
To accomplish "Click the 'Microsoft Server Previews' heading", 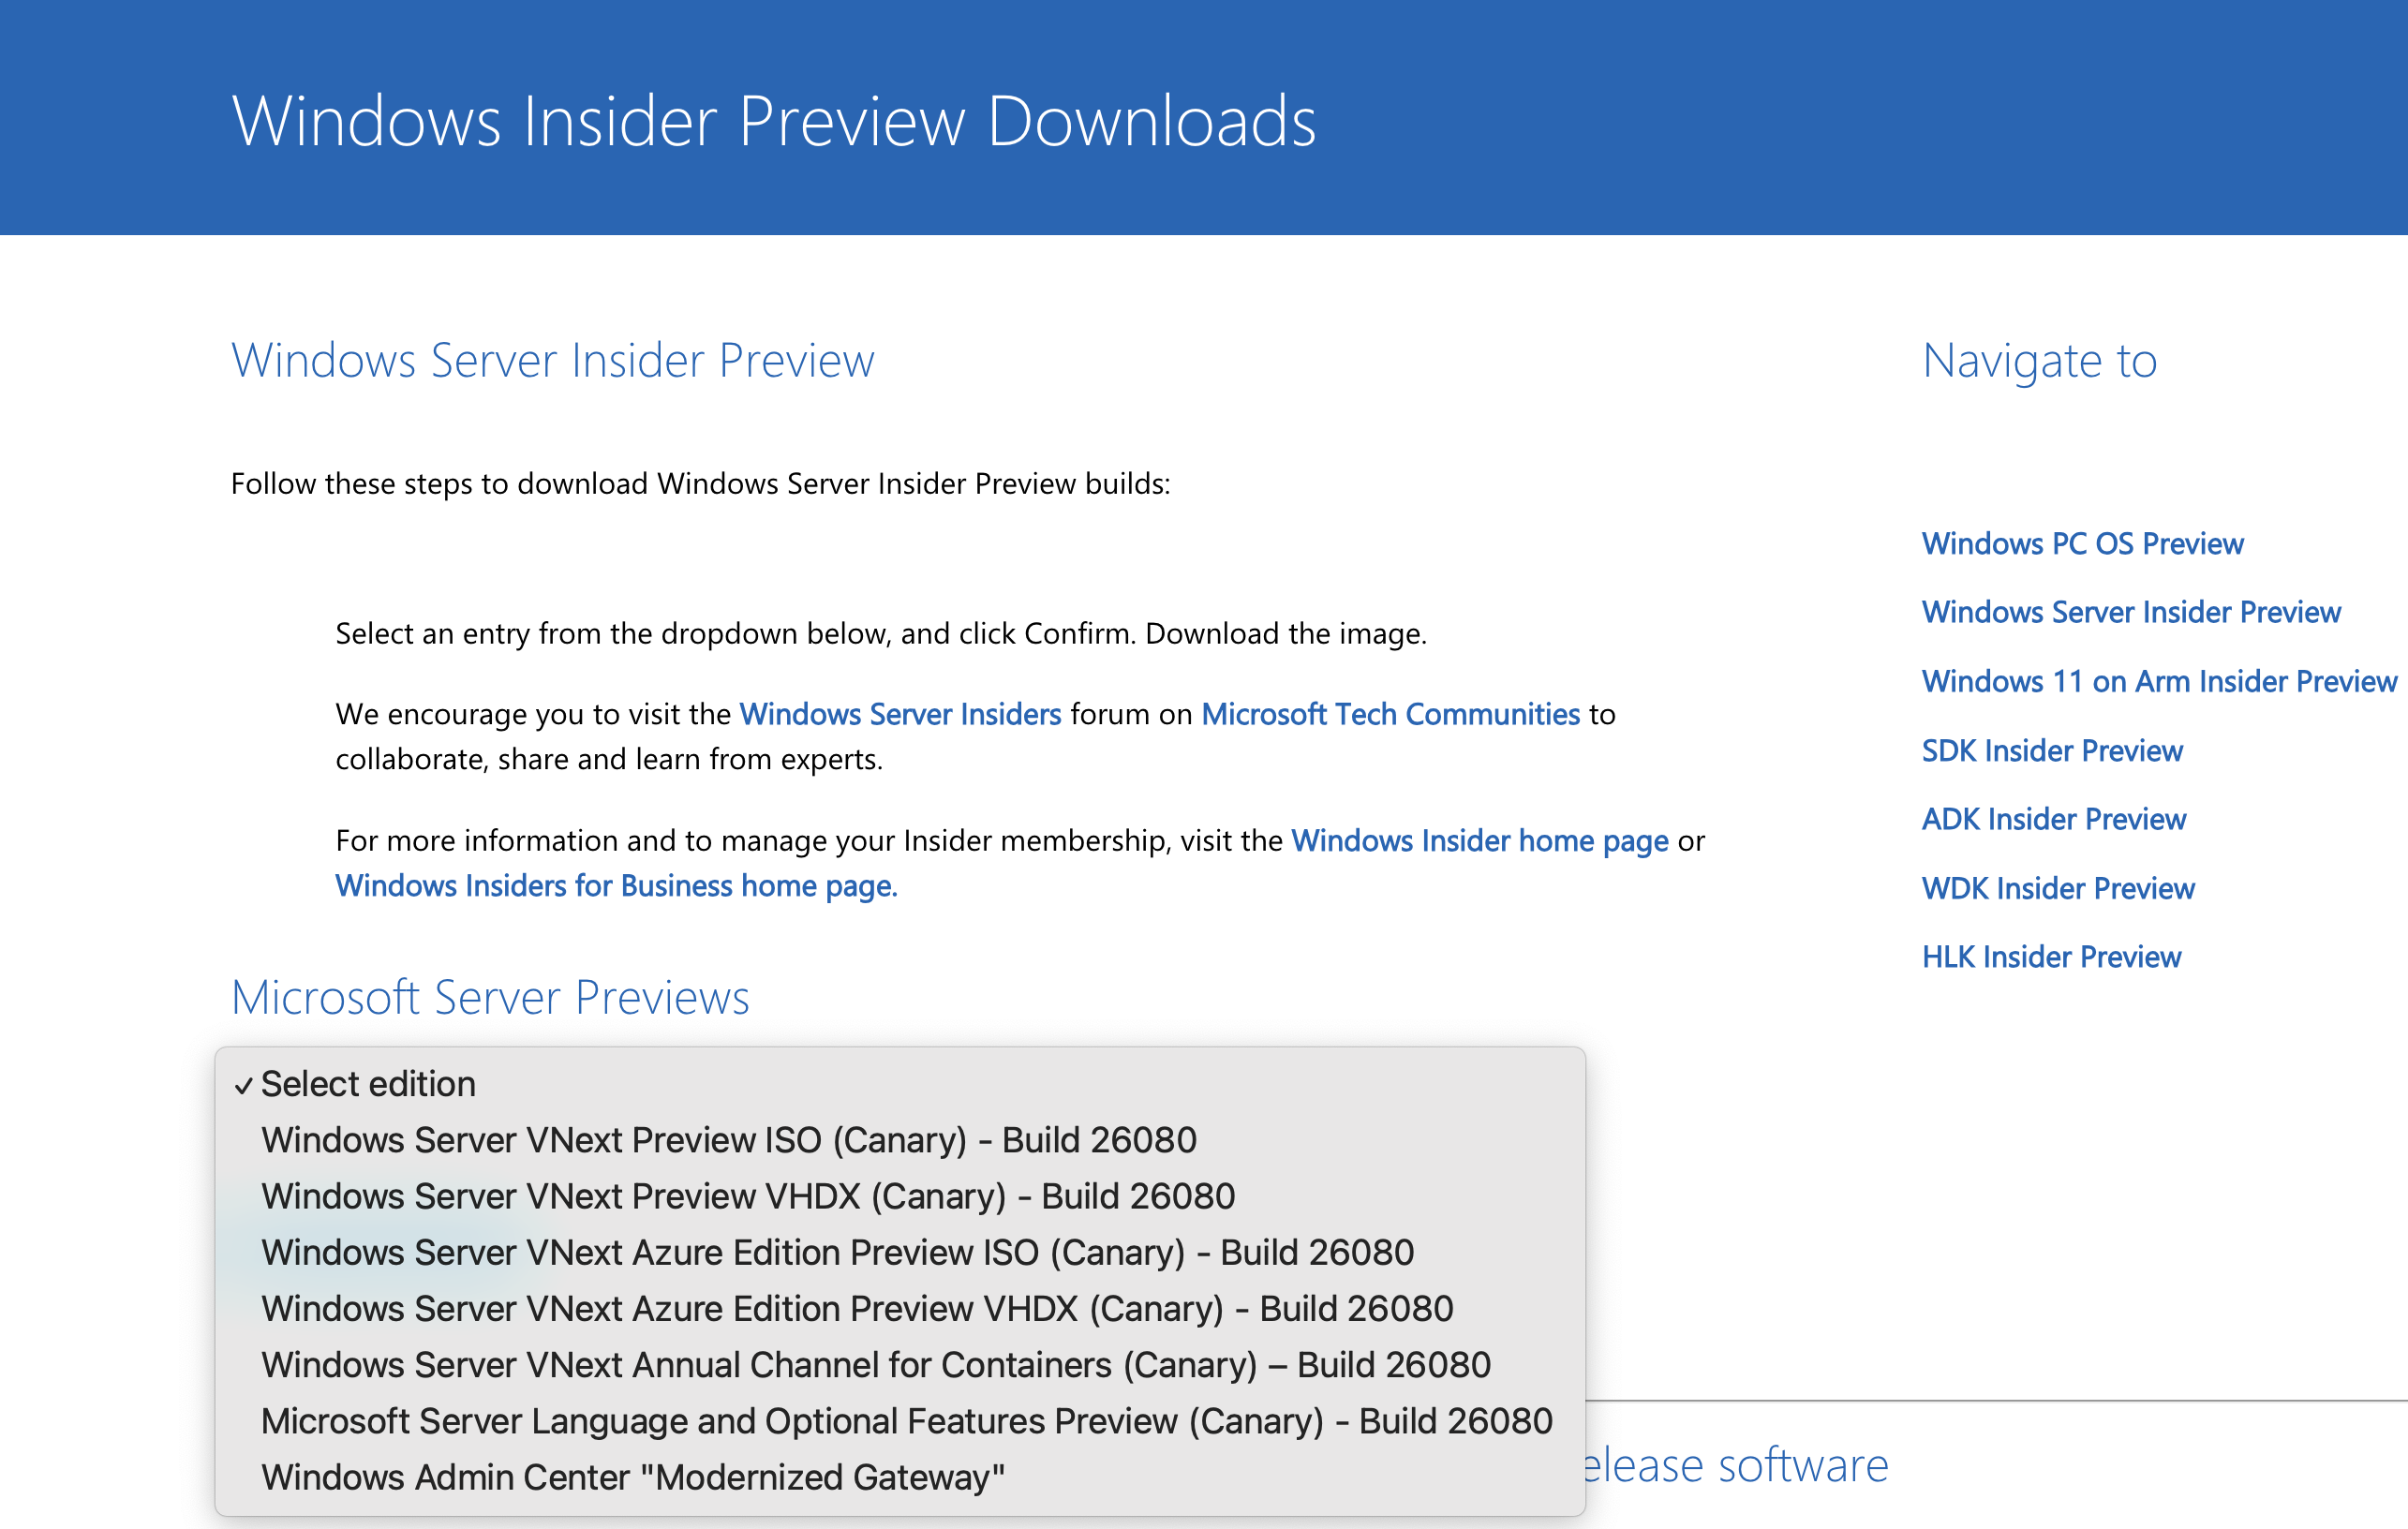I will (490, 997).
